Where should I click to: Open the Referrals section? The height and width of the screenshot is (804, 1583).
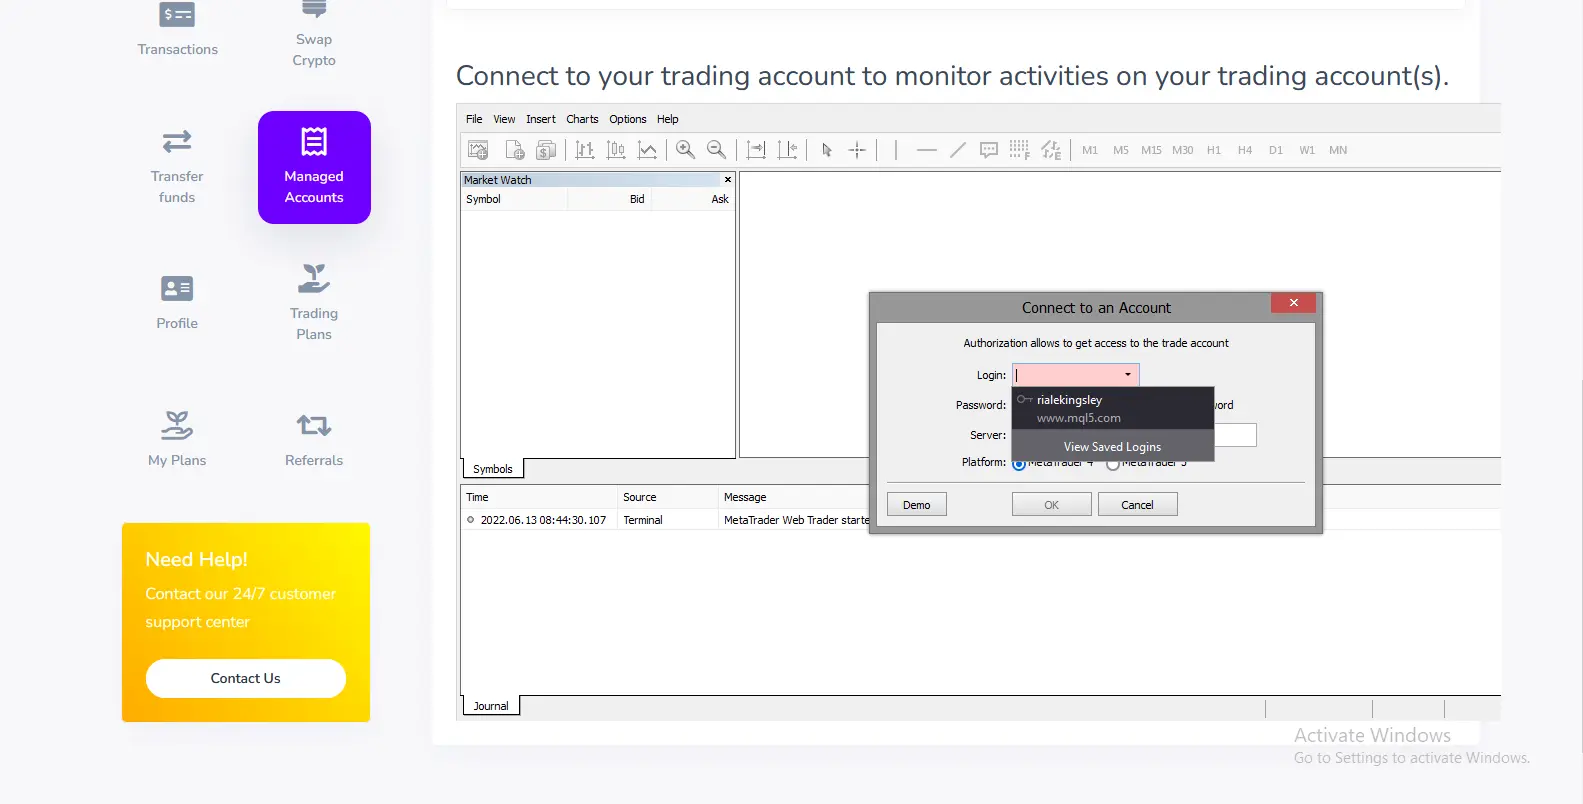(x=314, y=440)
